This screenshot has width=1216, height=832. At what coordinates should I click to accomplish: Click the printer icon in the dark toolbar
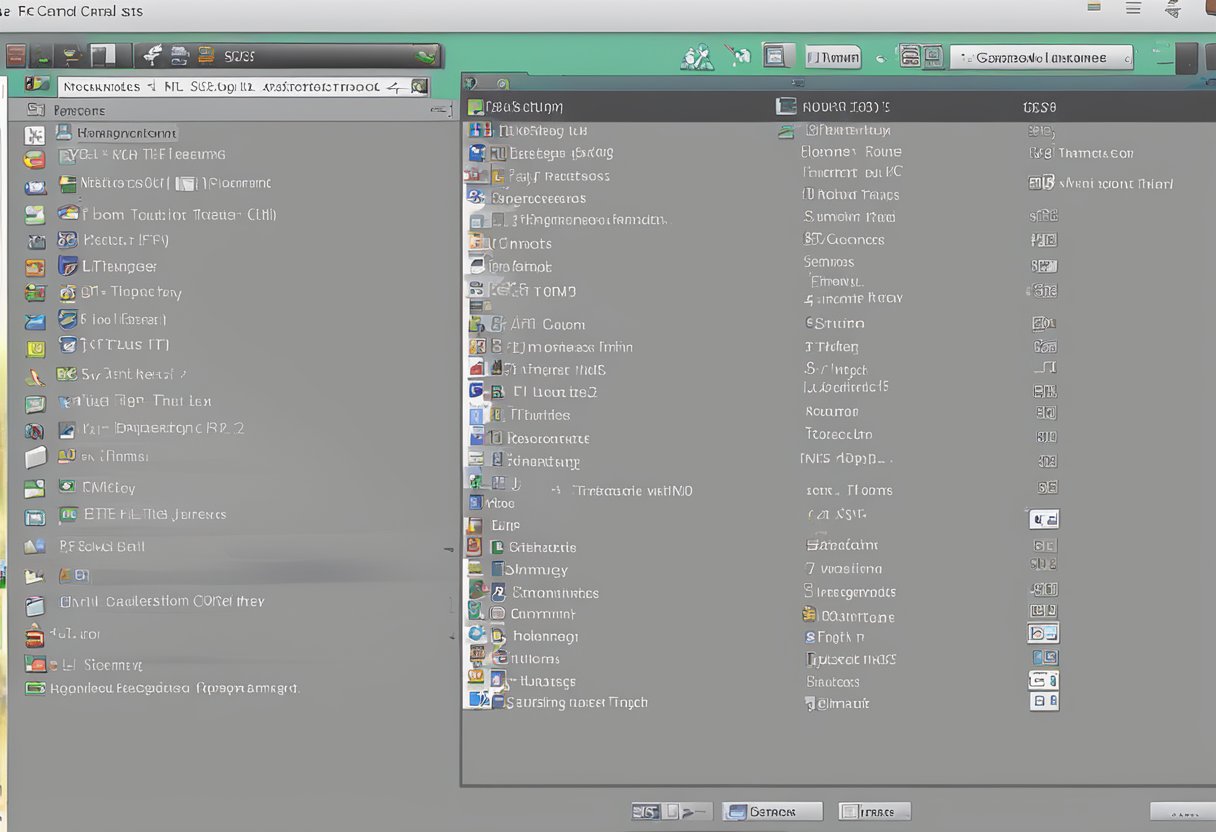pos(180,55)
